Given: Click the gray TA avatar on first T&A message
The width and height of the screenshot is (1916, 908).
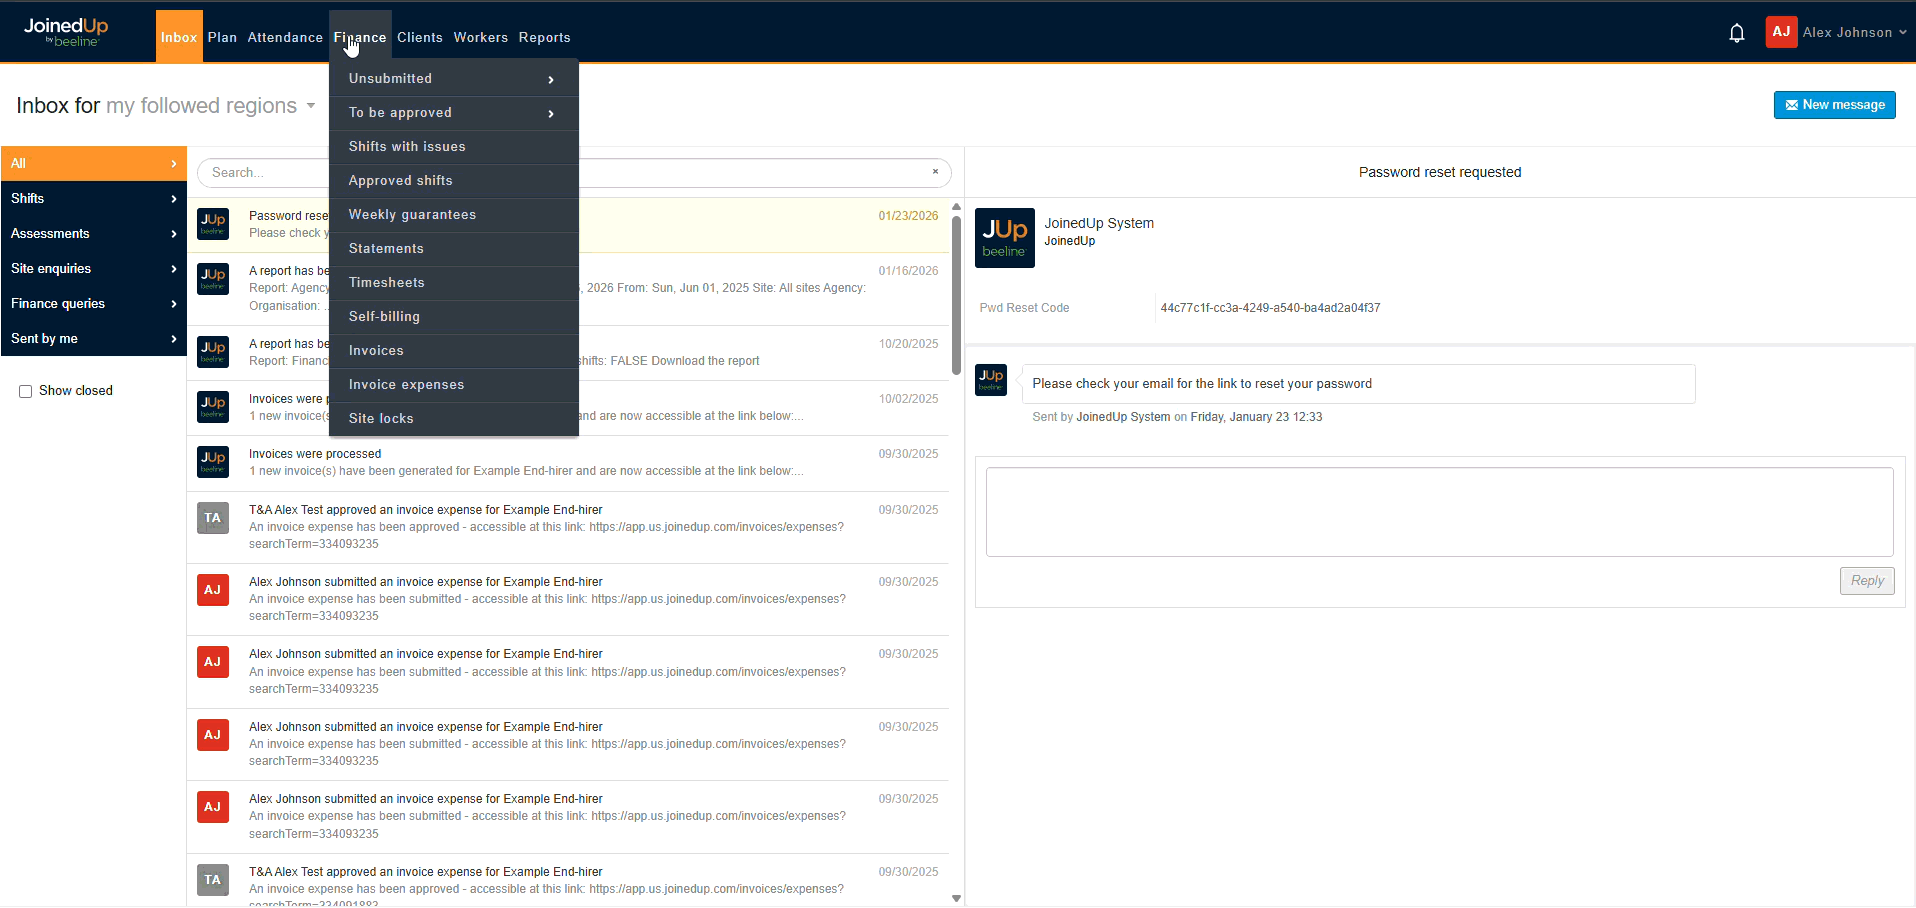Looking at the screenshot, I should pyautogui.click(x=213, y=518).
